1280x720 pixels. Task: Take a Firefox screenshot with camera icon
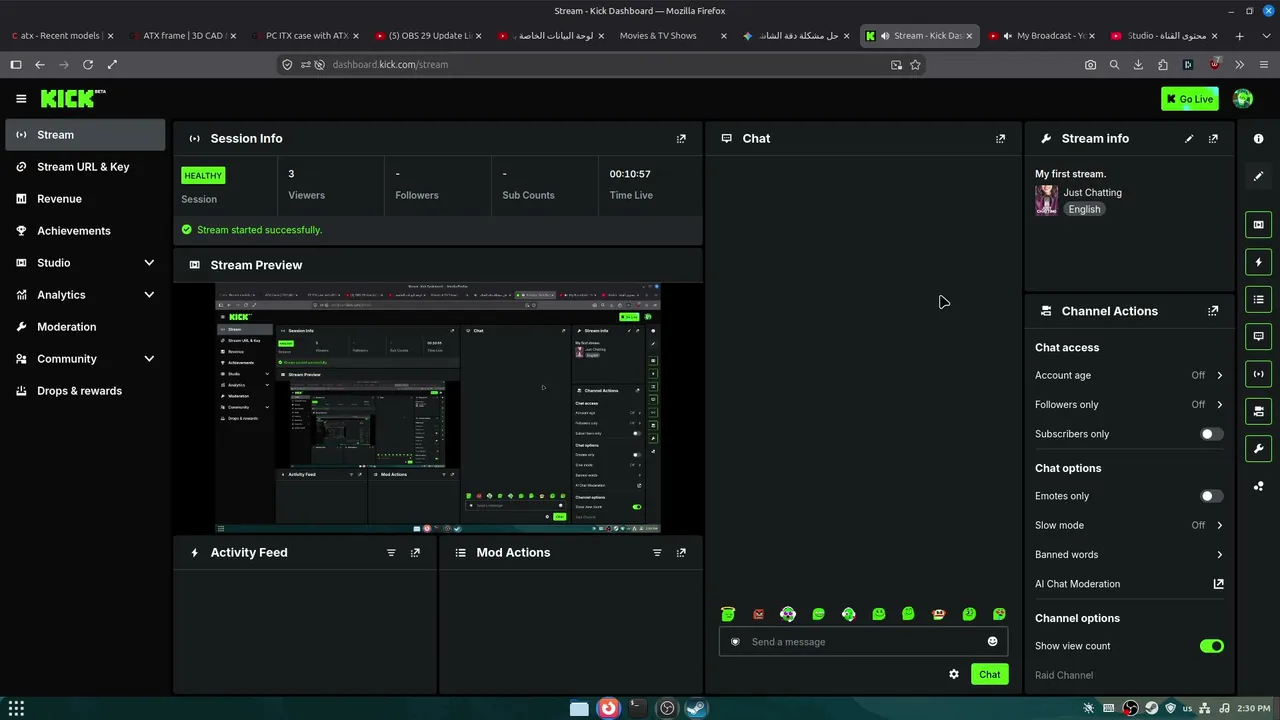[x=1090, y=65]
